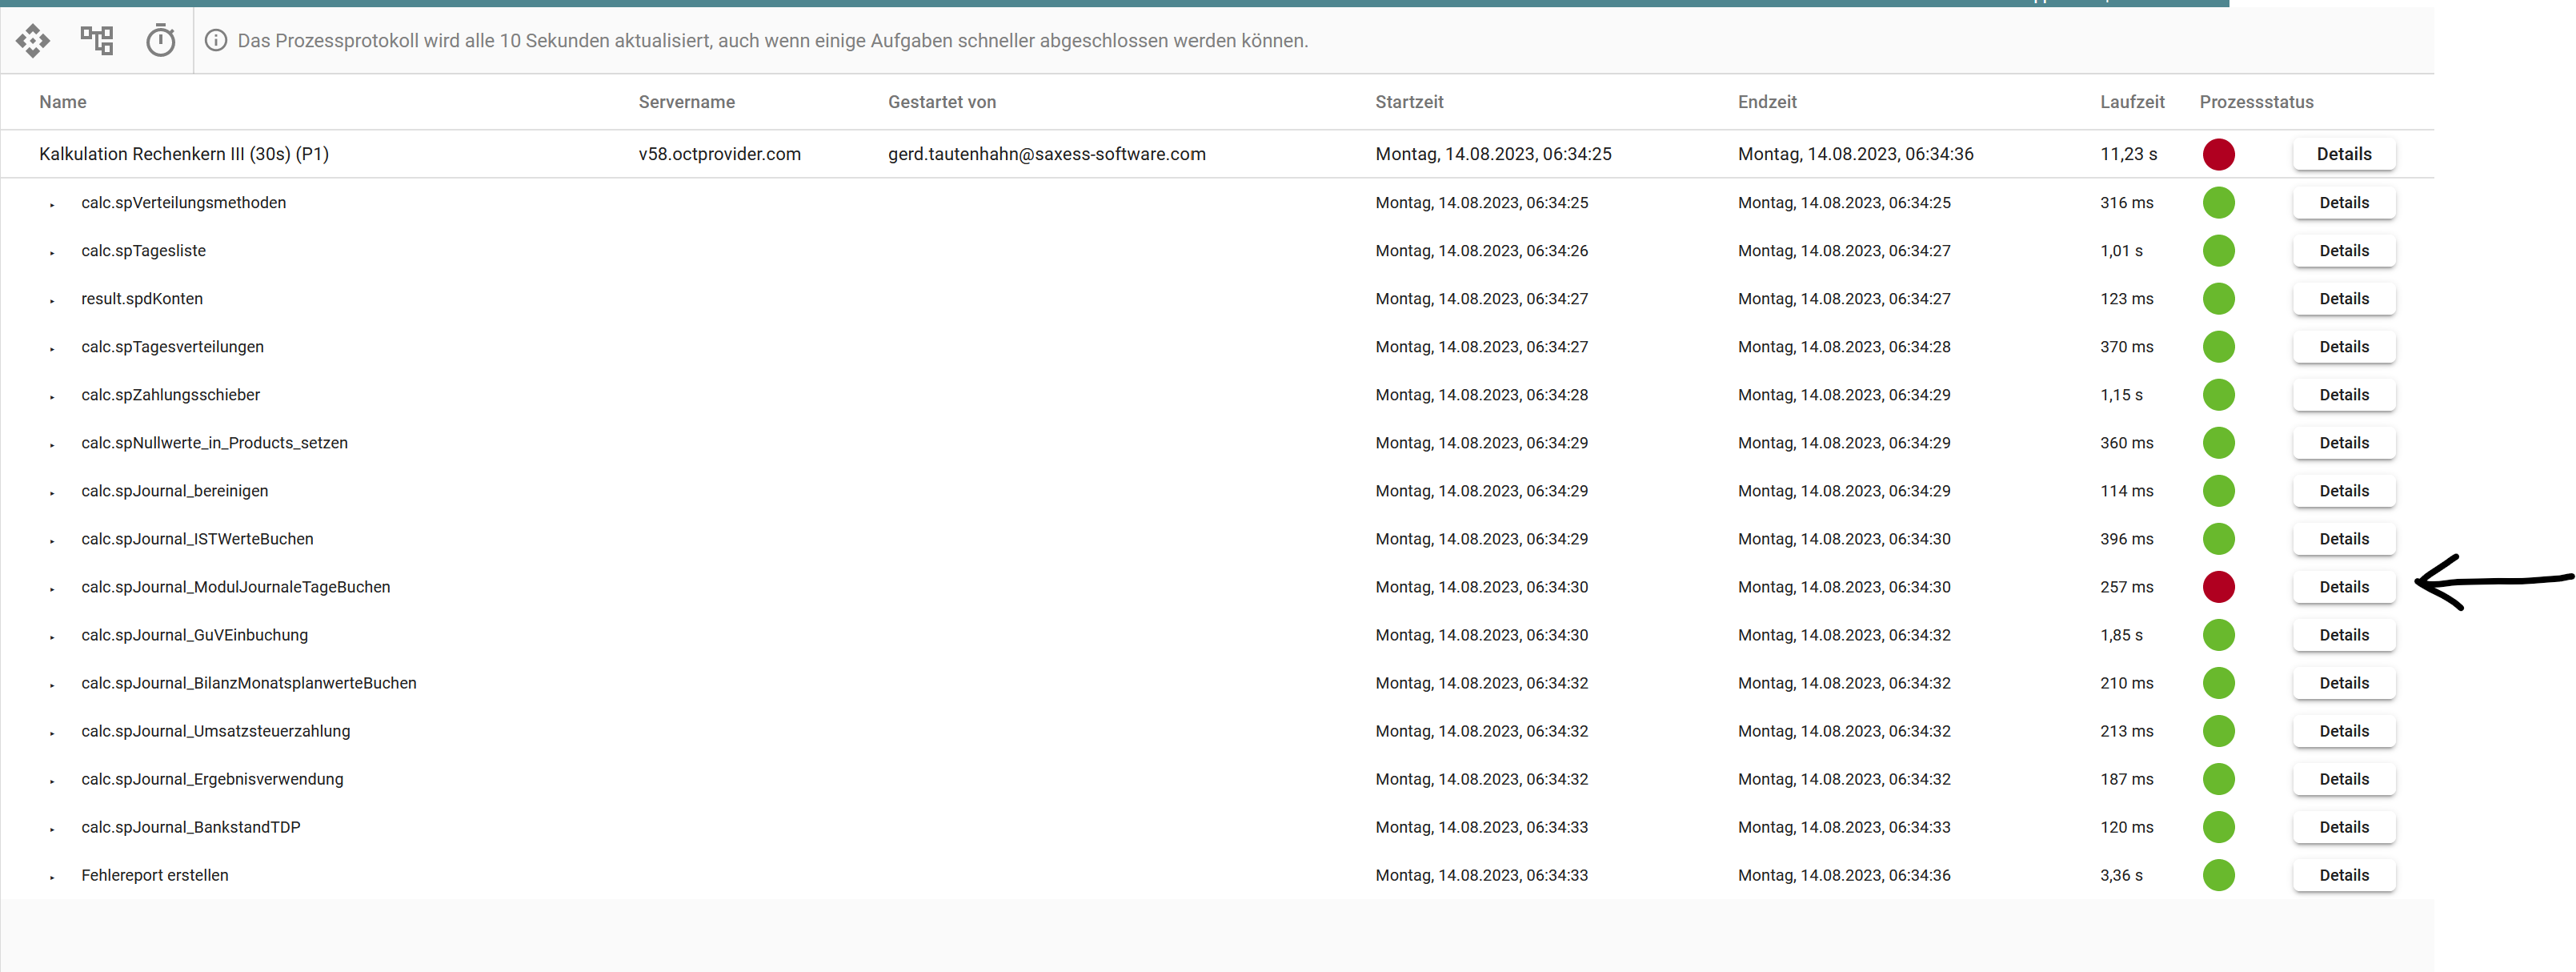Image resolution: width=2576 pixels, height=972 pixels.
Task: Click red status dot for Kalkulation Rechenkern III
Action: (x=2218, y=154)
